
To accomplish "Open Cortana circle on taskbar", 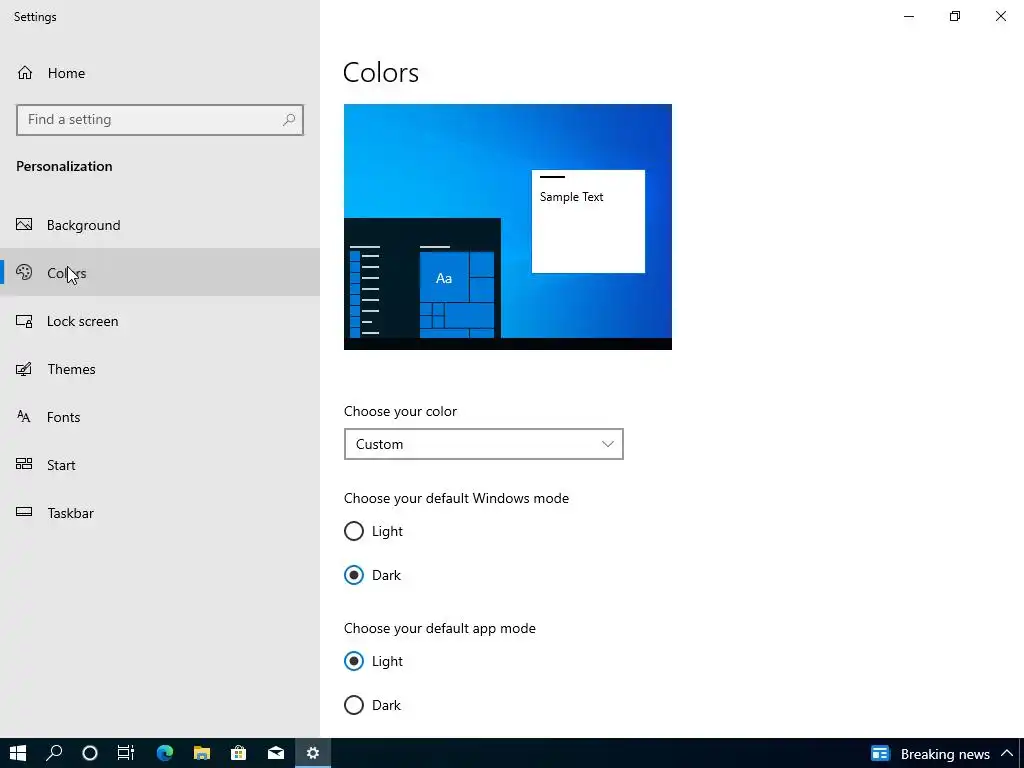I will 90,753.
